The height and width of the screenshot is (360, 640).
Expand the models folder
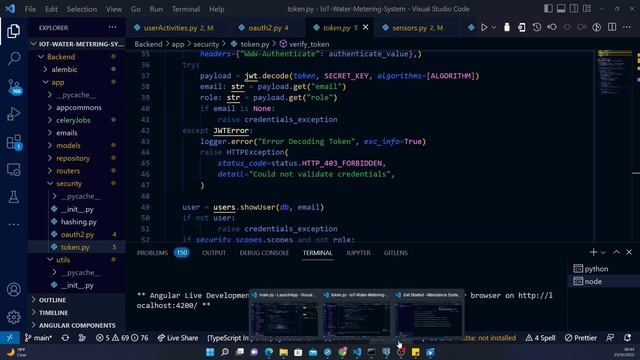point(68,145)
